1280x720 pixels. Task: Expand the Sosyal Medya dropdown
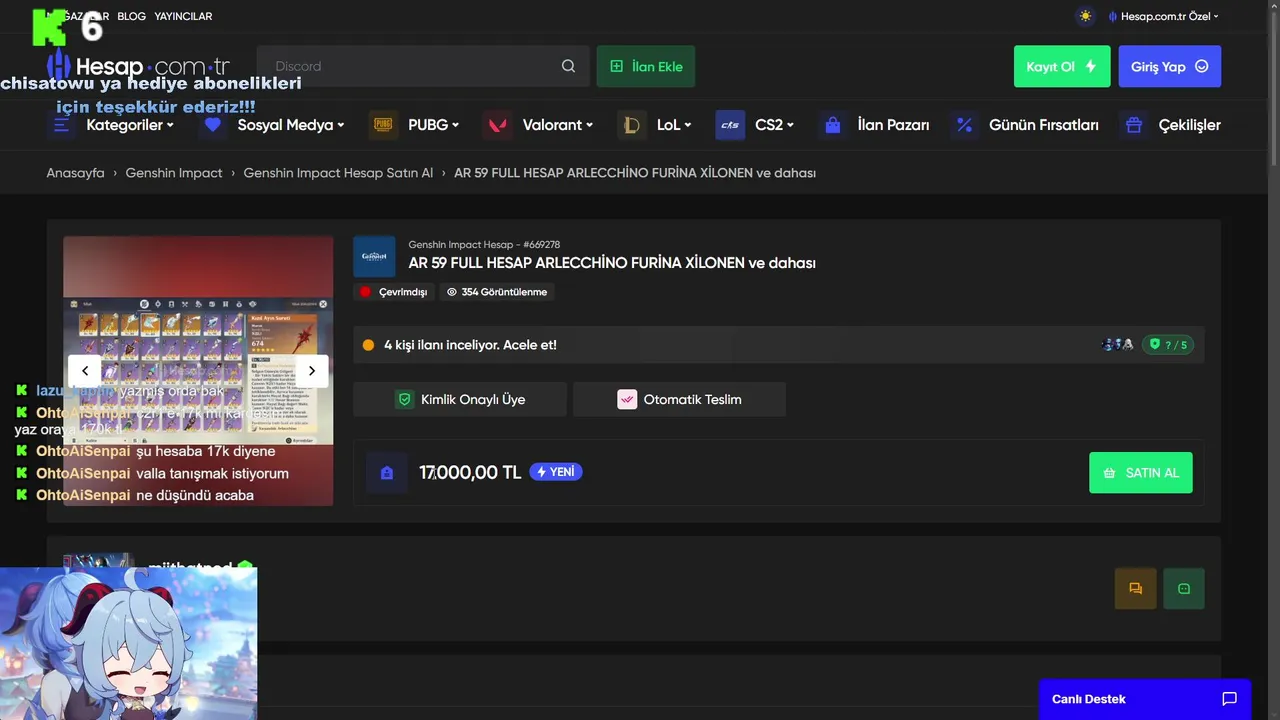(x=291, y=125)
